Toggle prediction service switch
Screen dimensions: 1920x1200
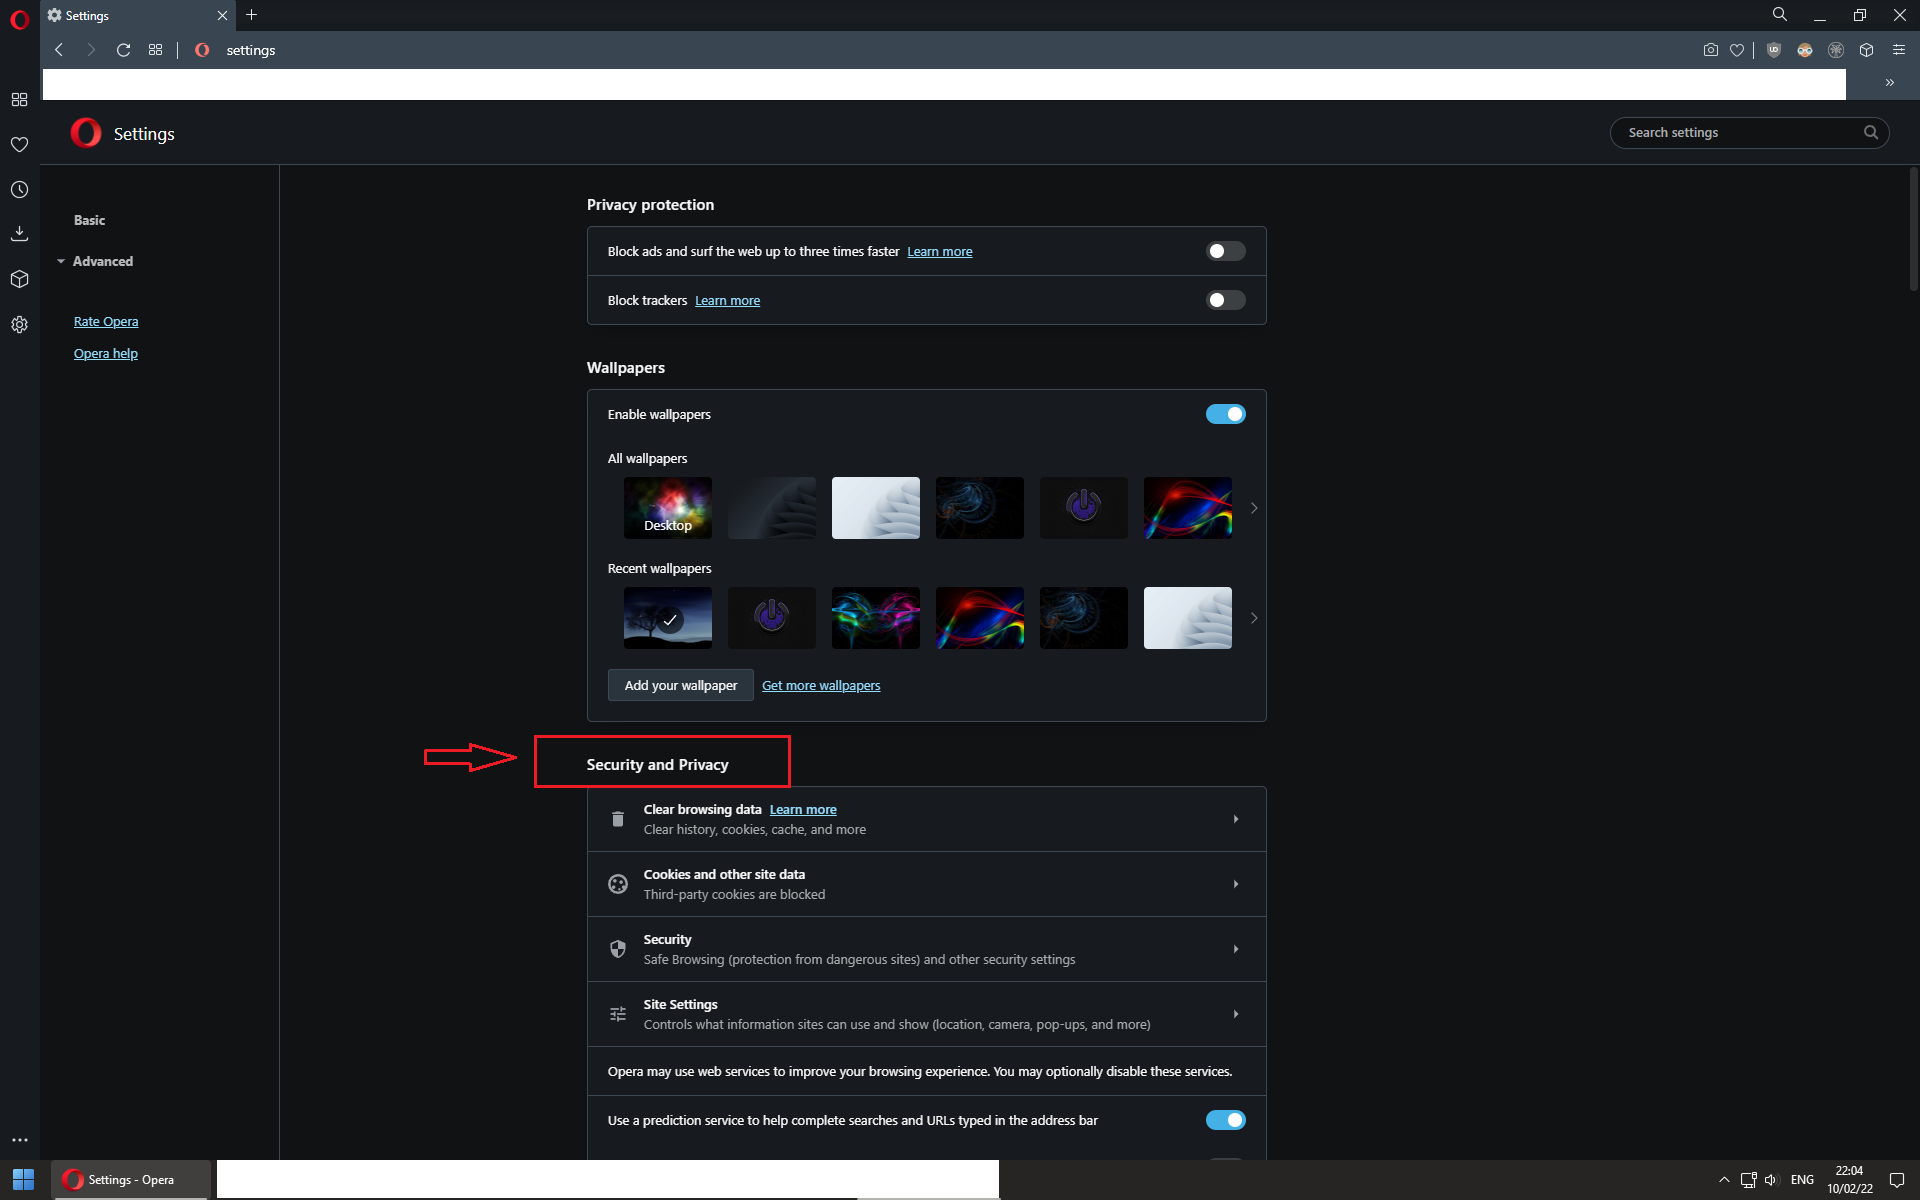pyautogui.click(x=1225, y=1120)
